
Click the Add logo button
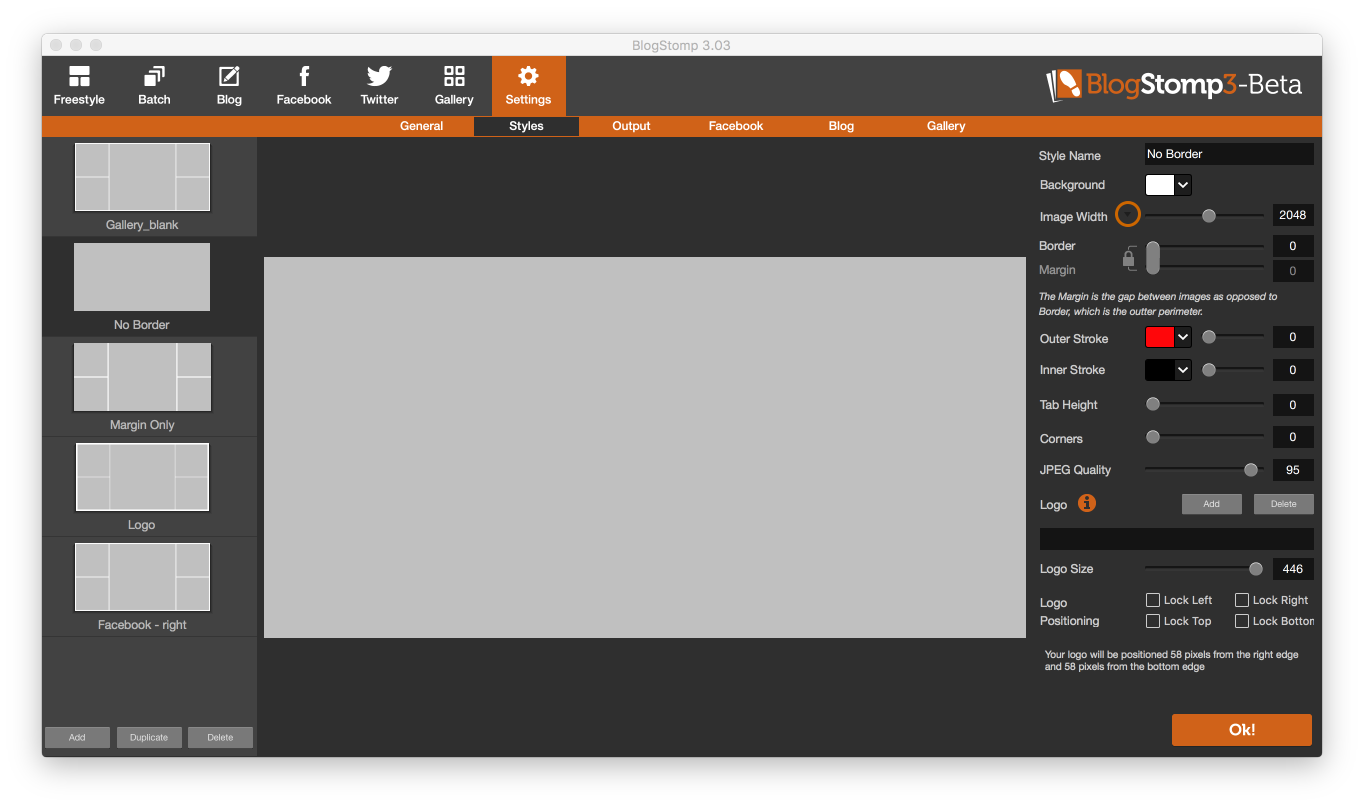pyautogui.click(x=1211, y=504)
